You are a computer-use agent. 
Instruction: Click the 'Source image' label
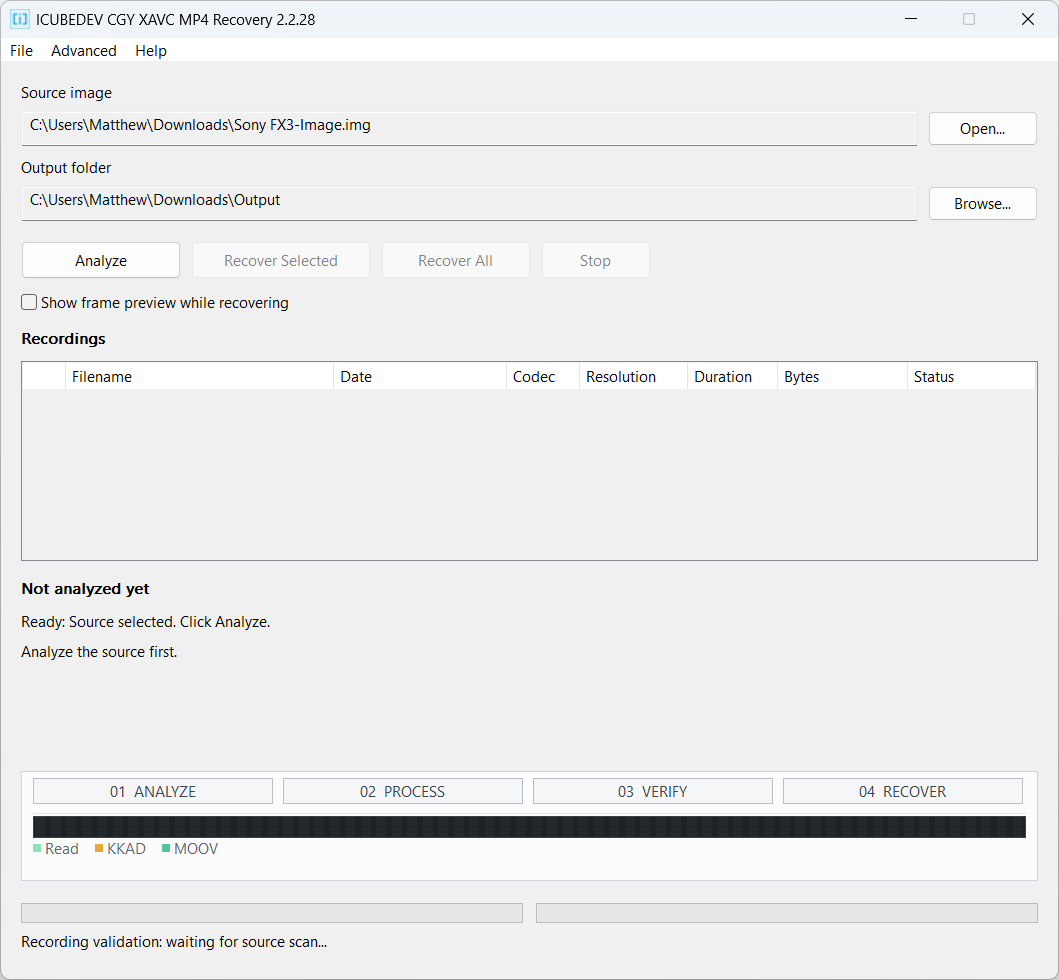click(x=66, y=93)
